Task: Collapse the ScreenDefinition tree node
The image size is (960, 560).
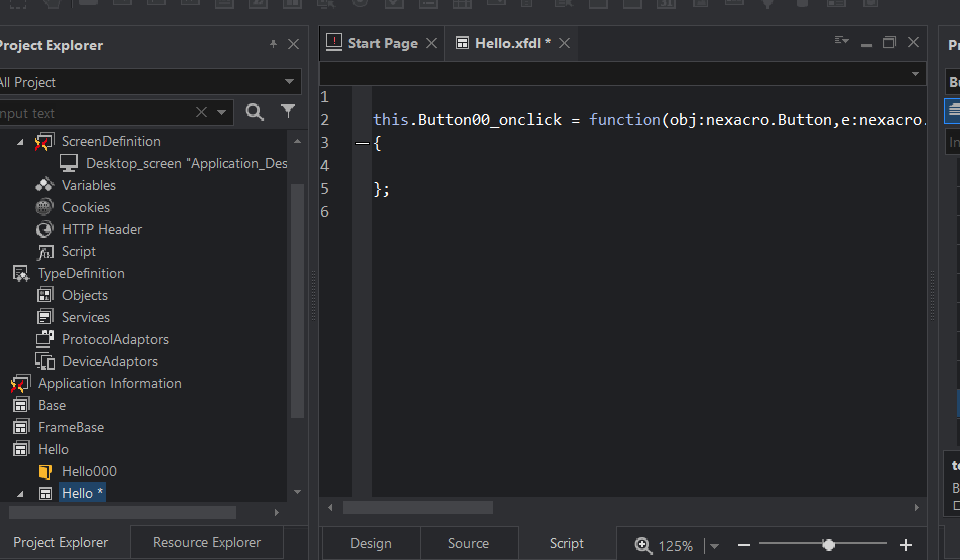Action: point(20,142)
